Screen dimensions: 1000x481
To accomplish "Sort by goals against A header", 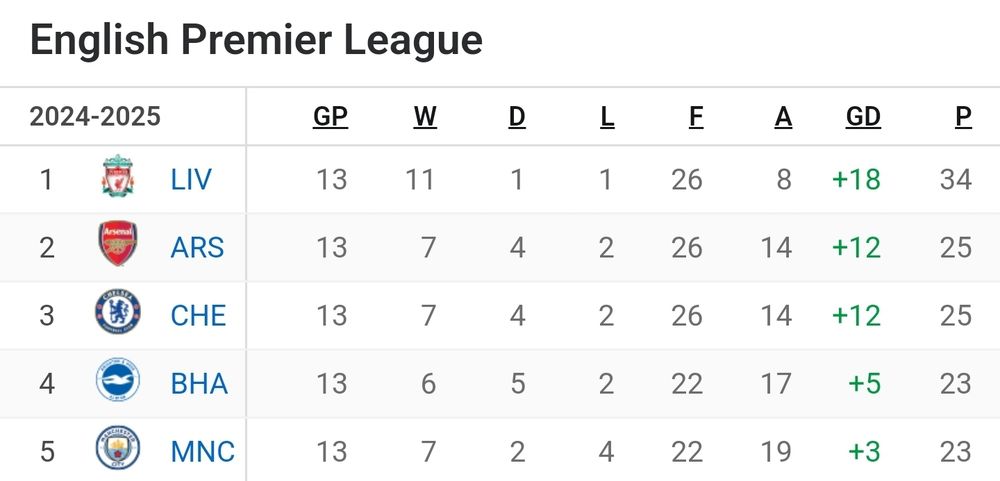I will 783,117.
